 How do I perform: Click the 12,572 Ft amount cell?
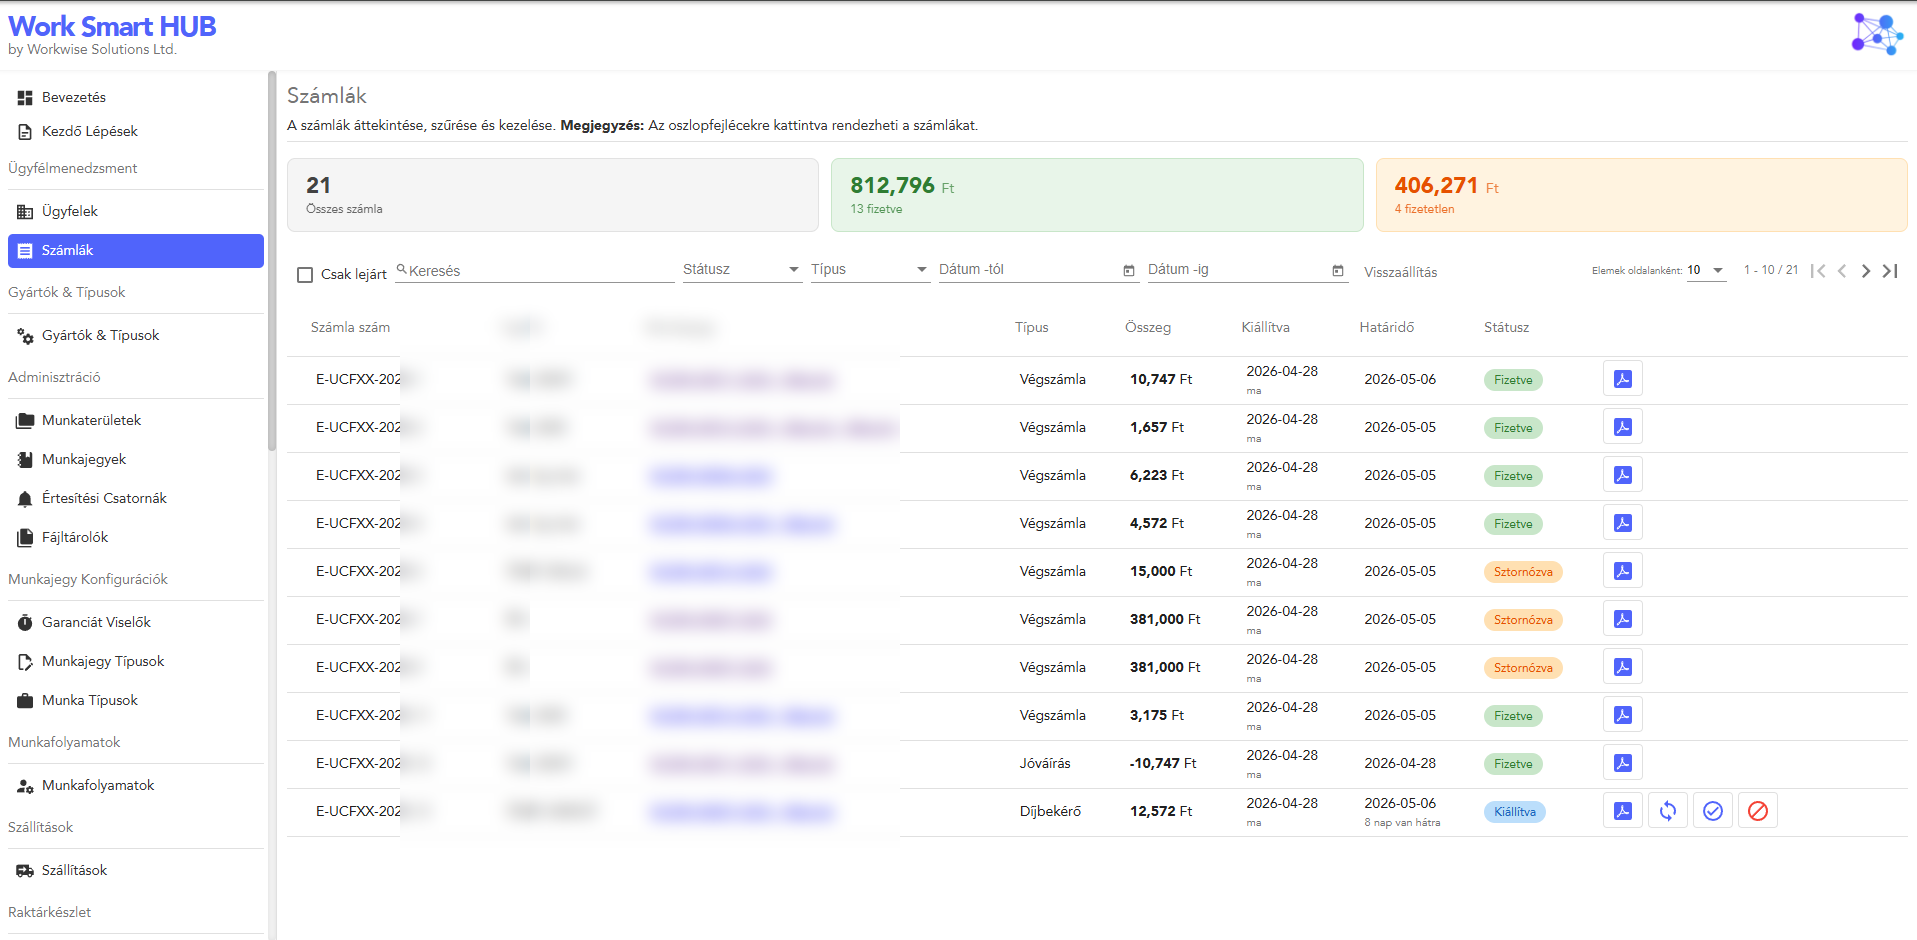(x=1161, y=811)
